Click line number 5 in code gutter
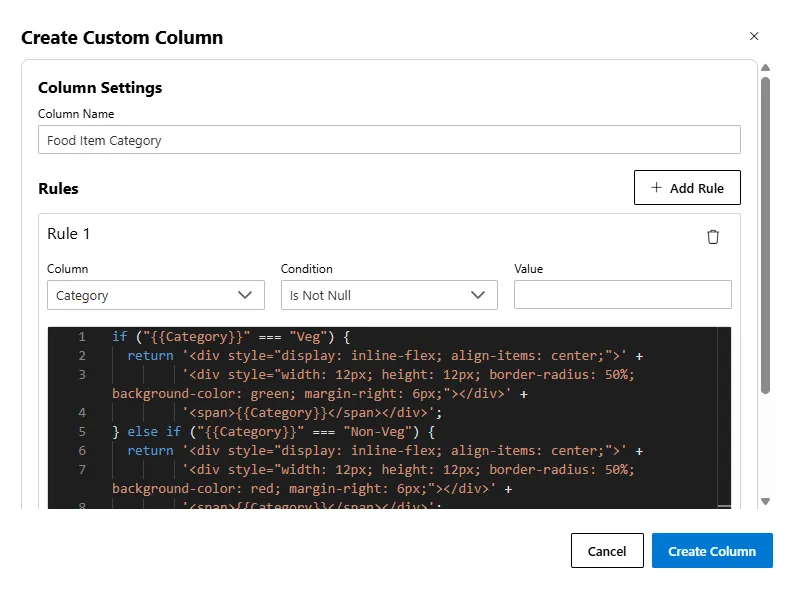Screen dimensions: 796x598 [x=81, y=431]
